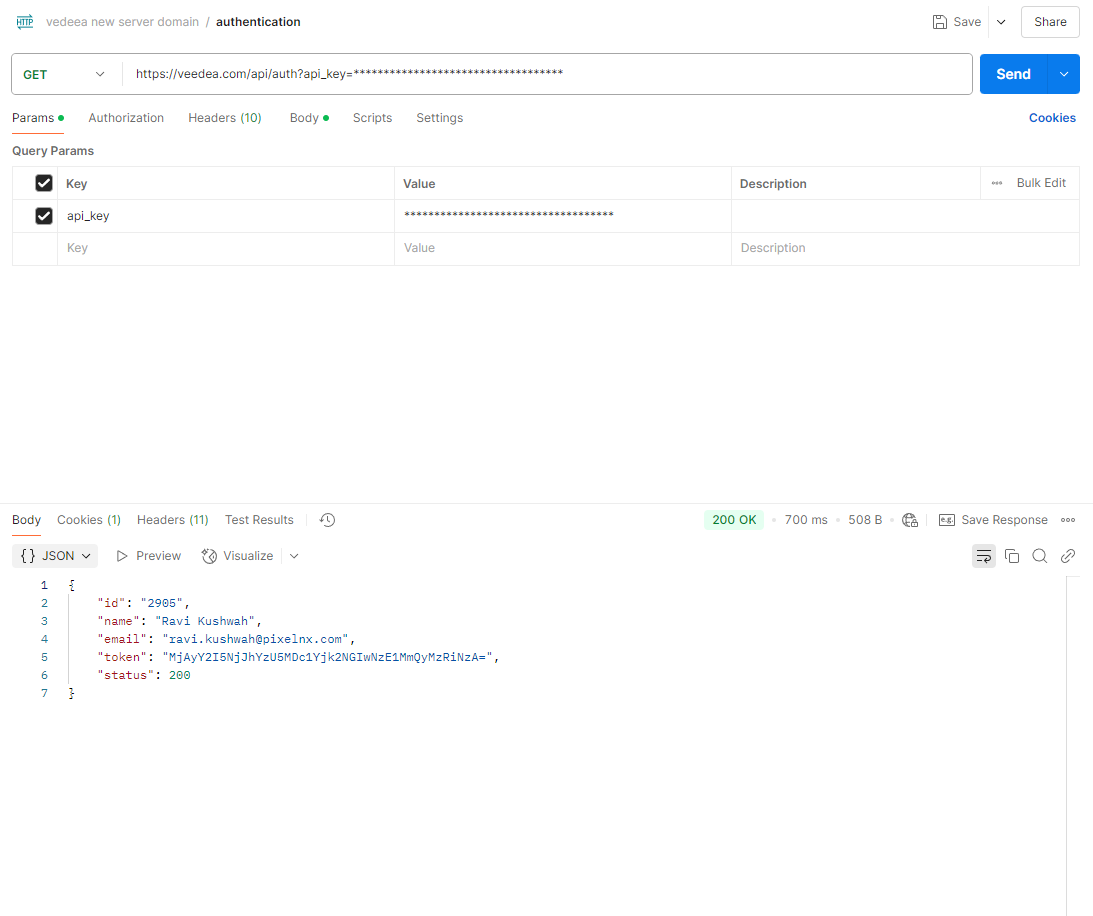Click the HTTP request type icon
This screenshot has height=916, width=1093.
[x=25, y=22]
